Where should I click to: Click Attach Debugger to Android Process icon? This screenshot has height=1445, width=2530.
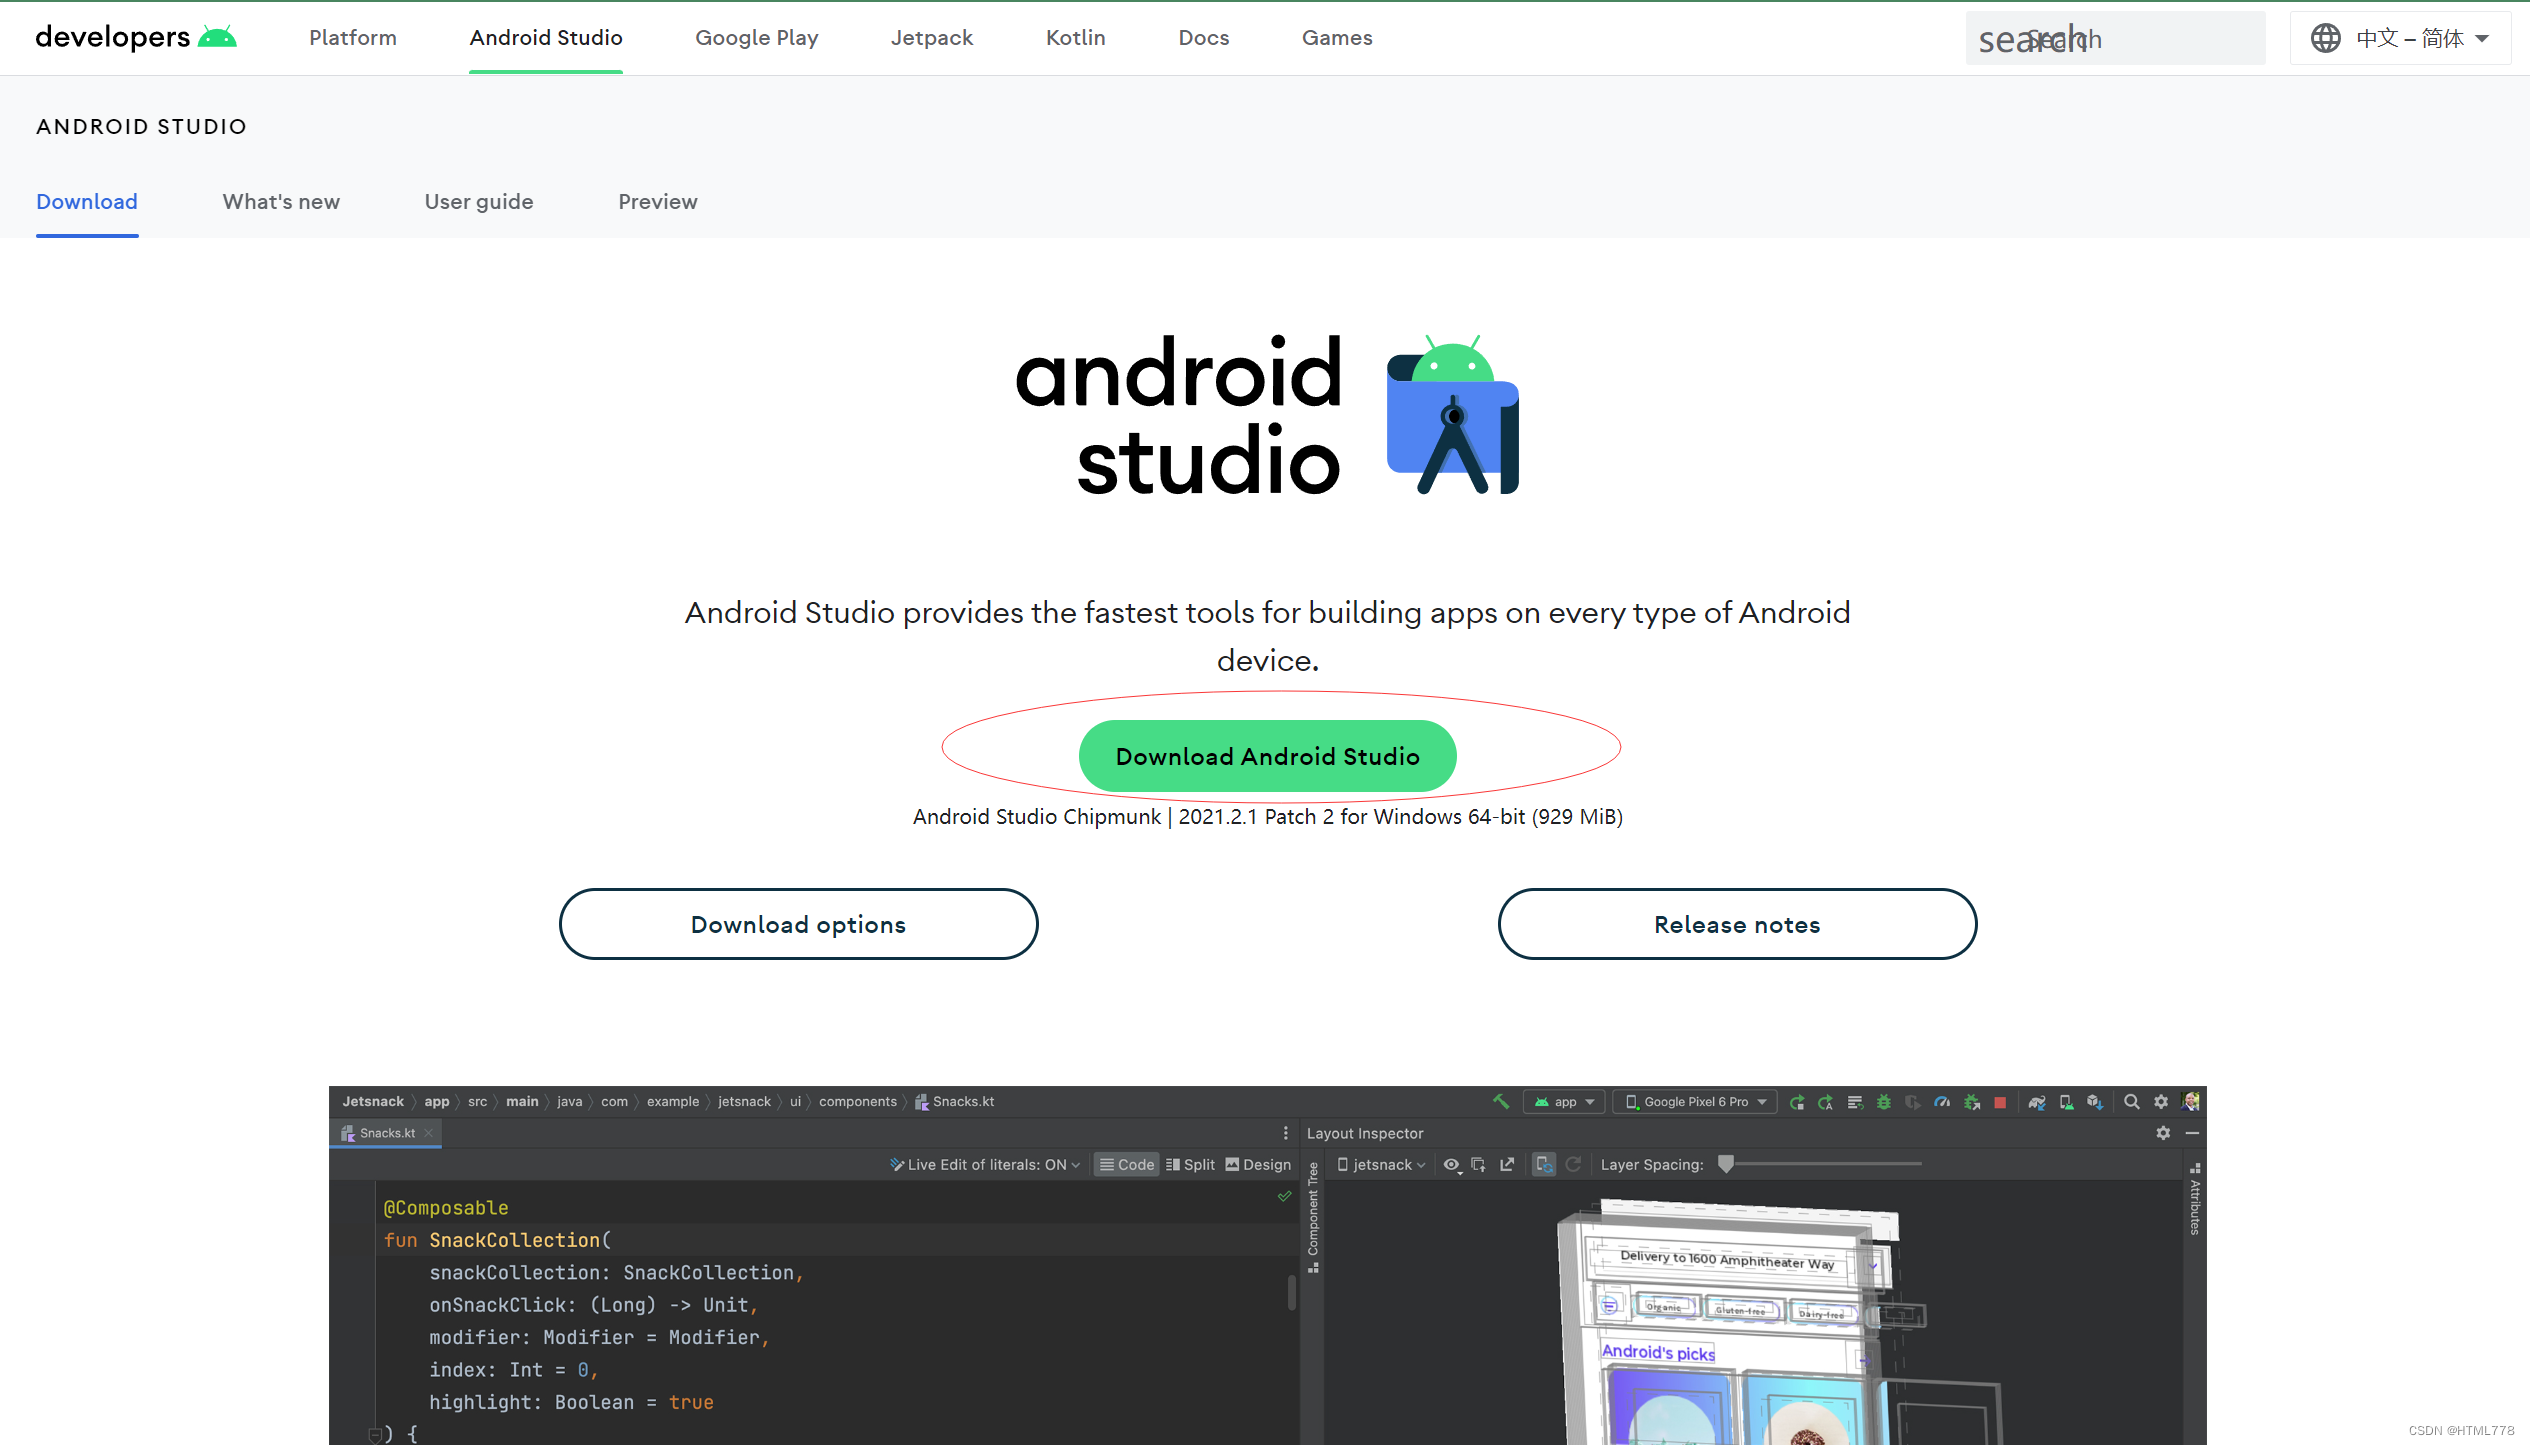click(1971, 1102)
